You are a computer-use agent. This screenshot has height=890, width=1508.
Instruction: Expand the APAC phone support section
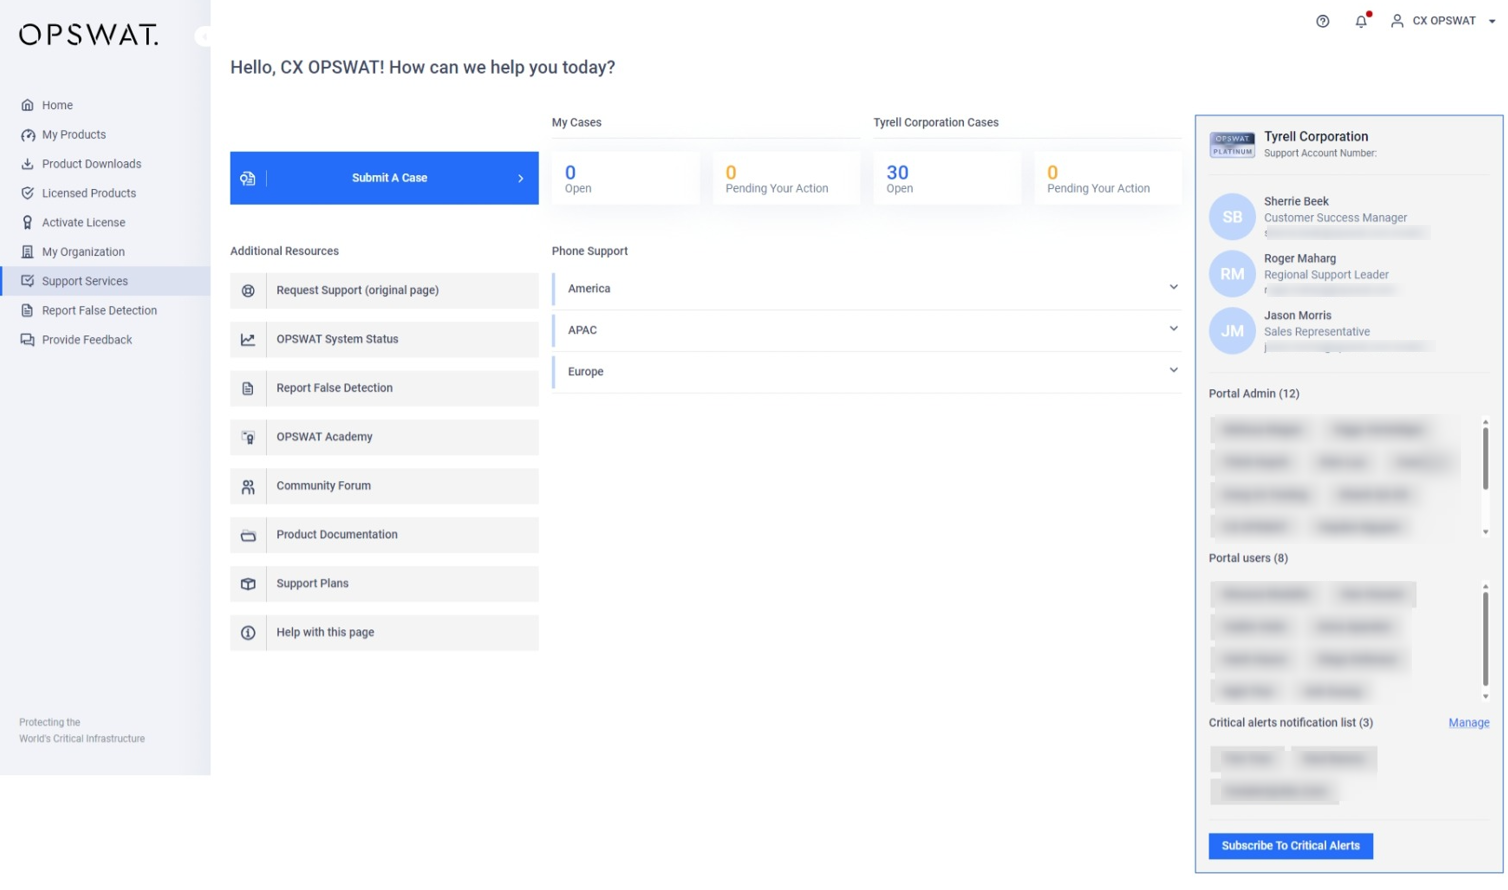(866, 330)
